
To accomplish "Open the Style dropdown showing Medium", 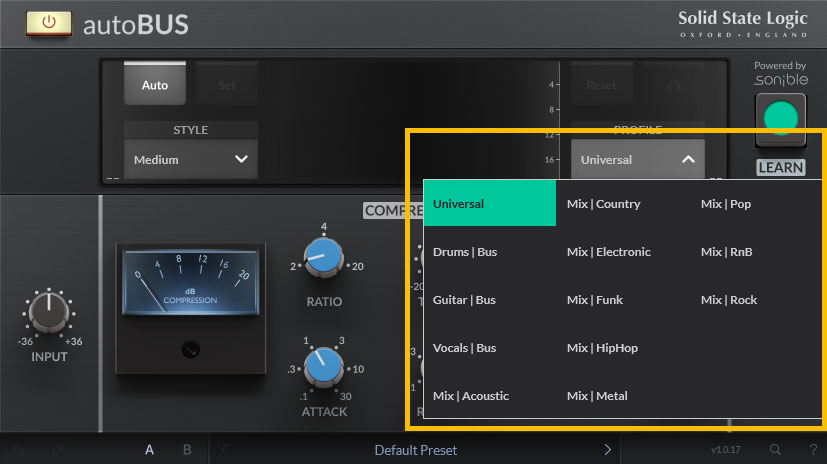I will 190,159.
